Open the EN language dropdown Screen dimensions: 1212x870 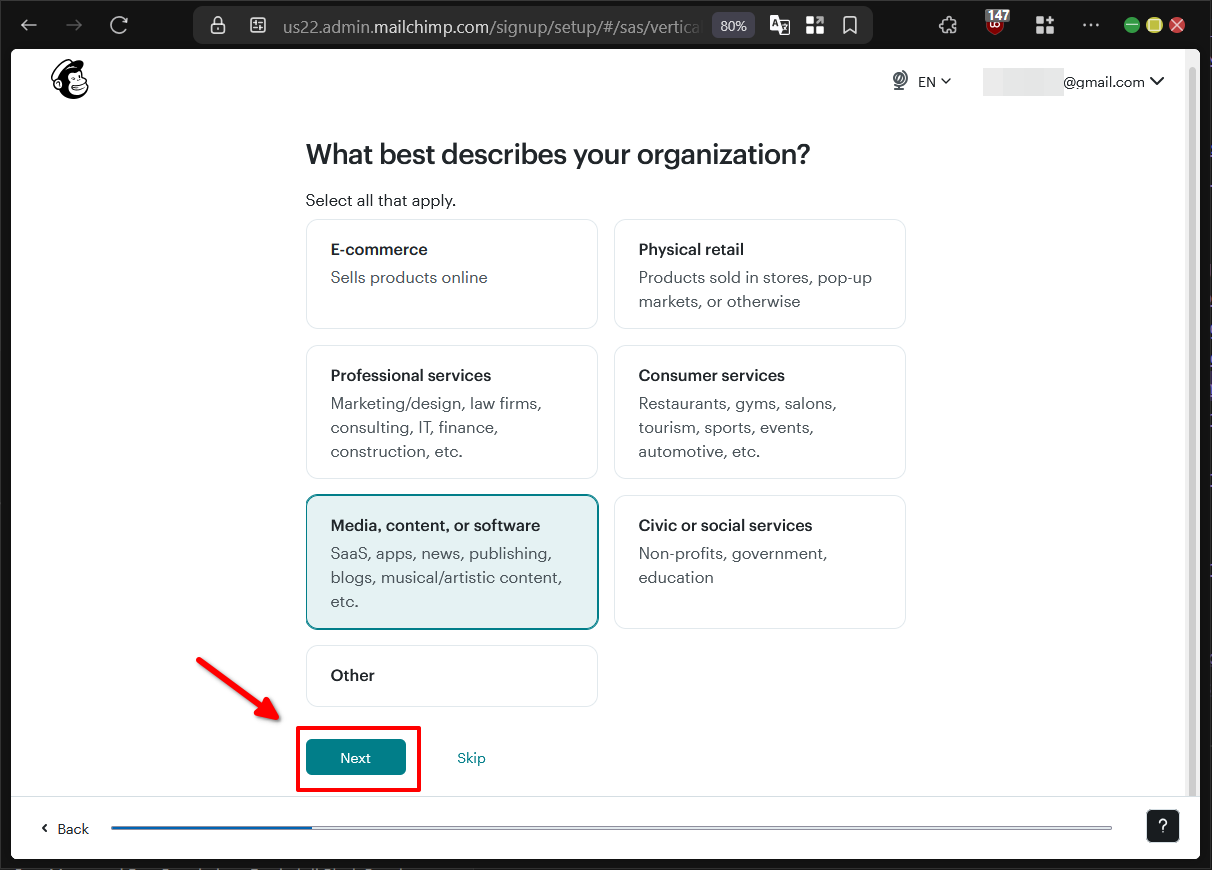[932, 81]
